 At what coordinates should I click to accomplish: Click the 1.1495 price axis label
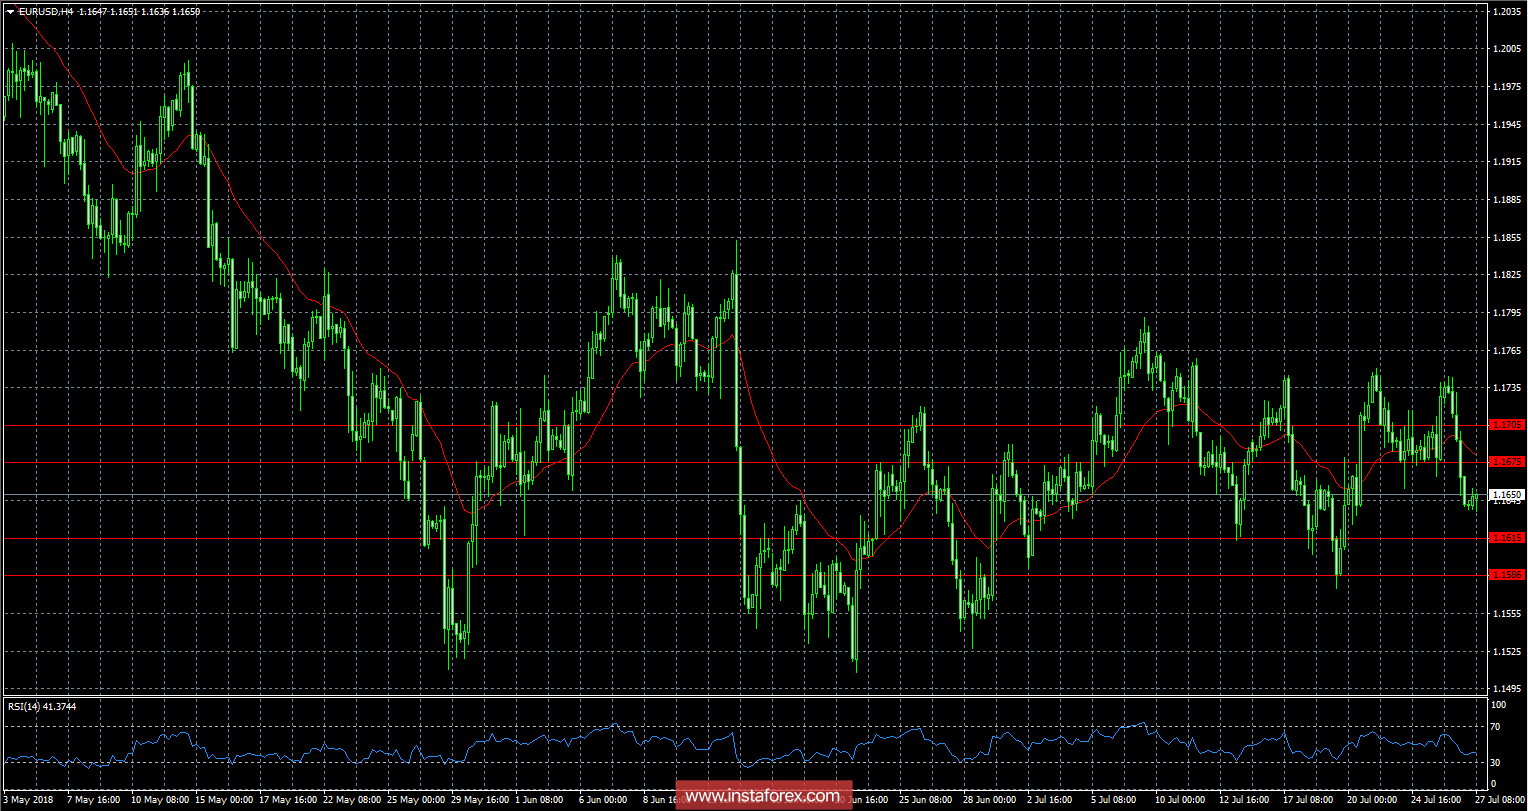tap(1506, 688)
